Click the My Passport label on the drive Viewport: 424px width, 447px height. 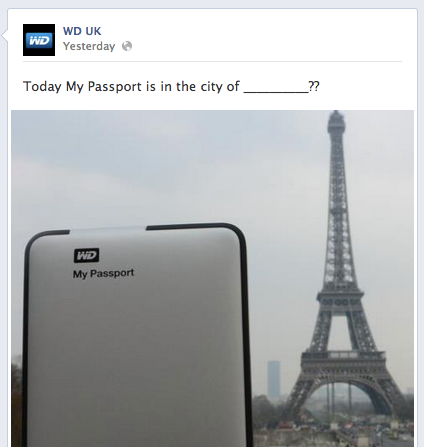click(104, 273)
